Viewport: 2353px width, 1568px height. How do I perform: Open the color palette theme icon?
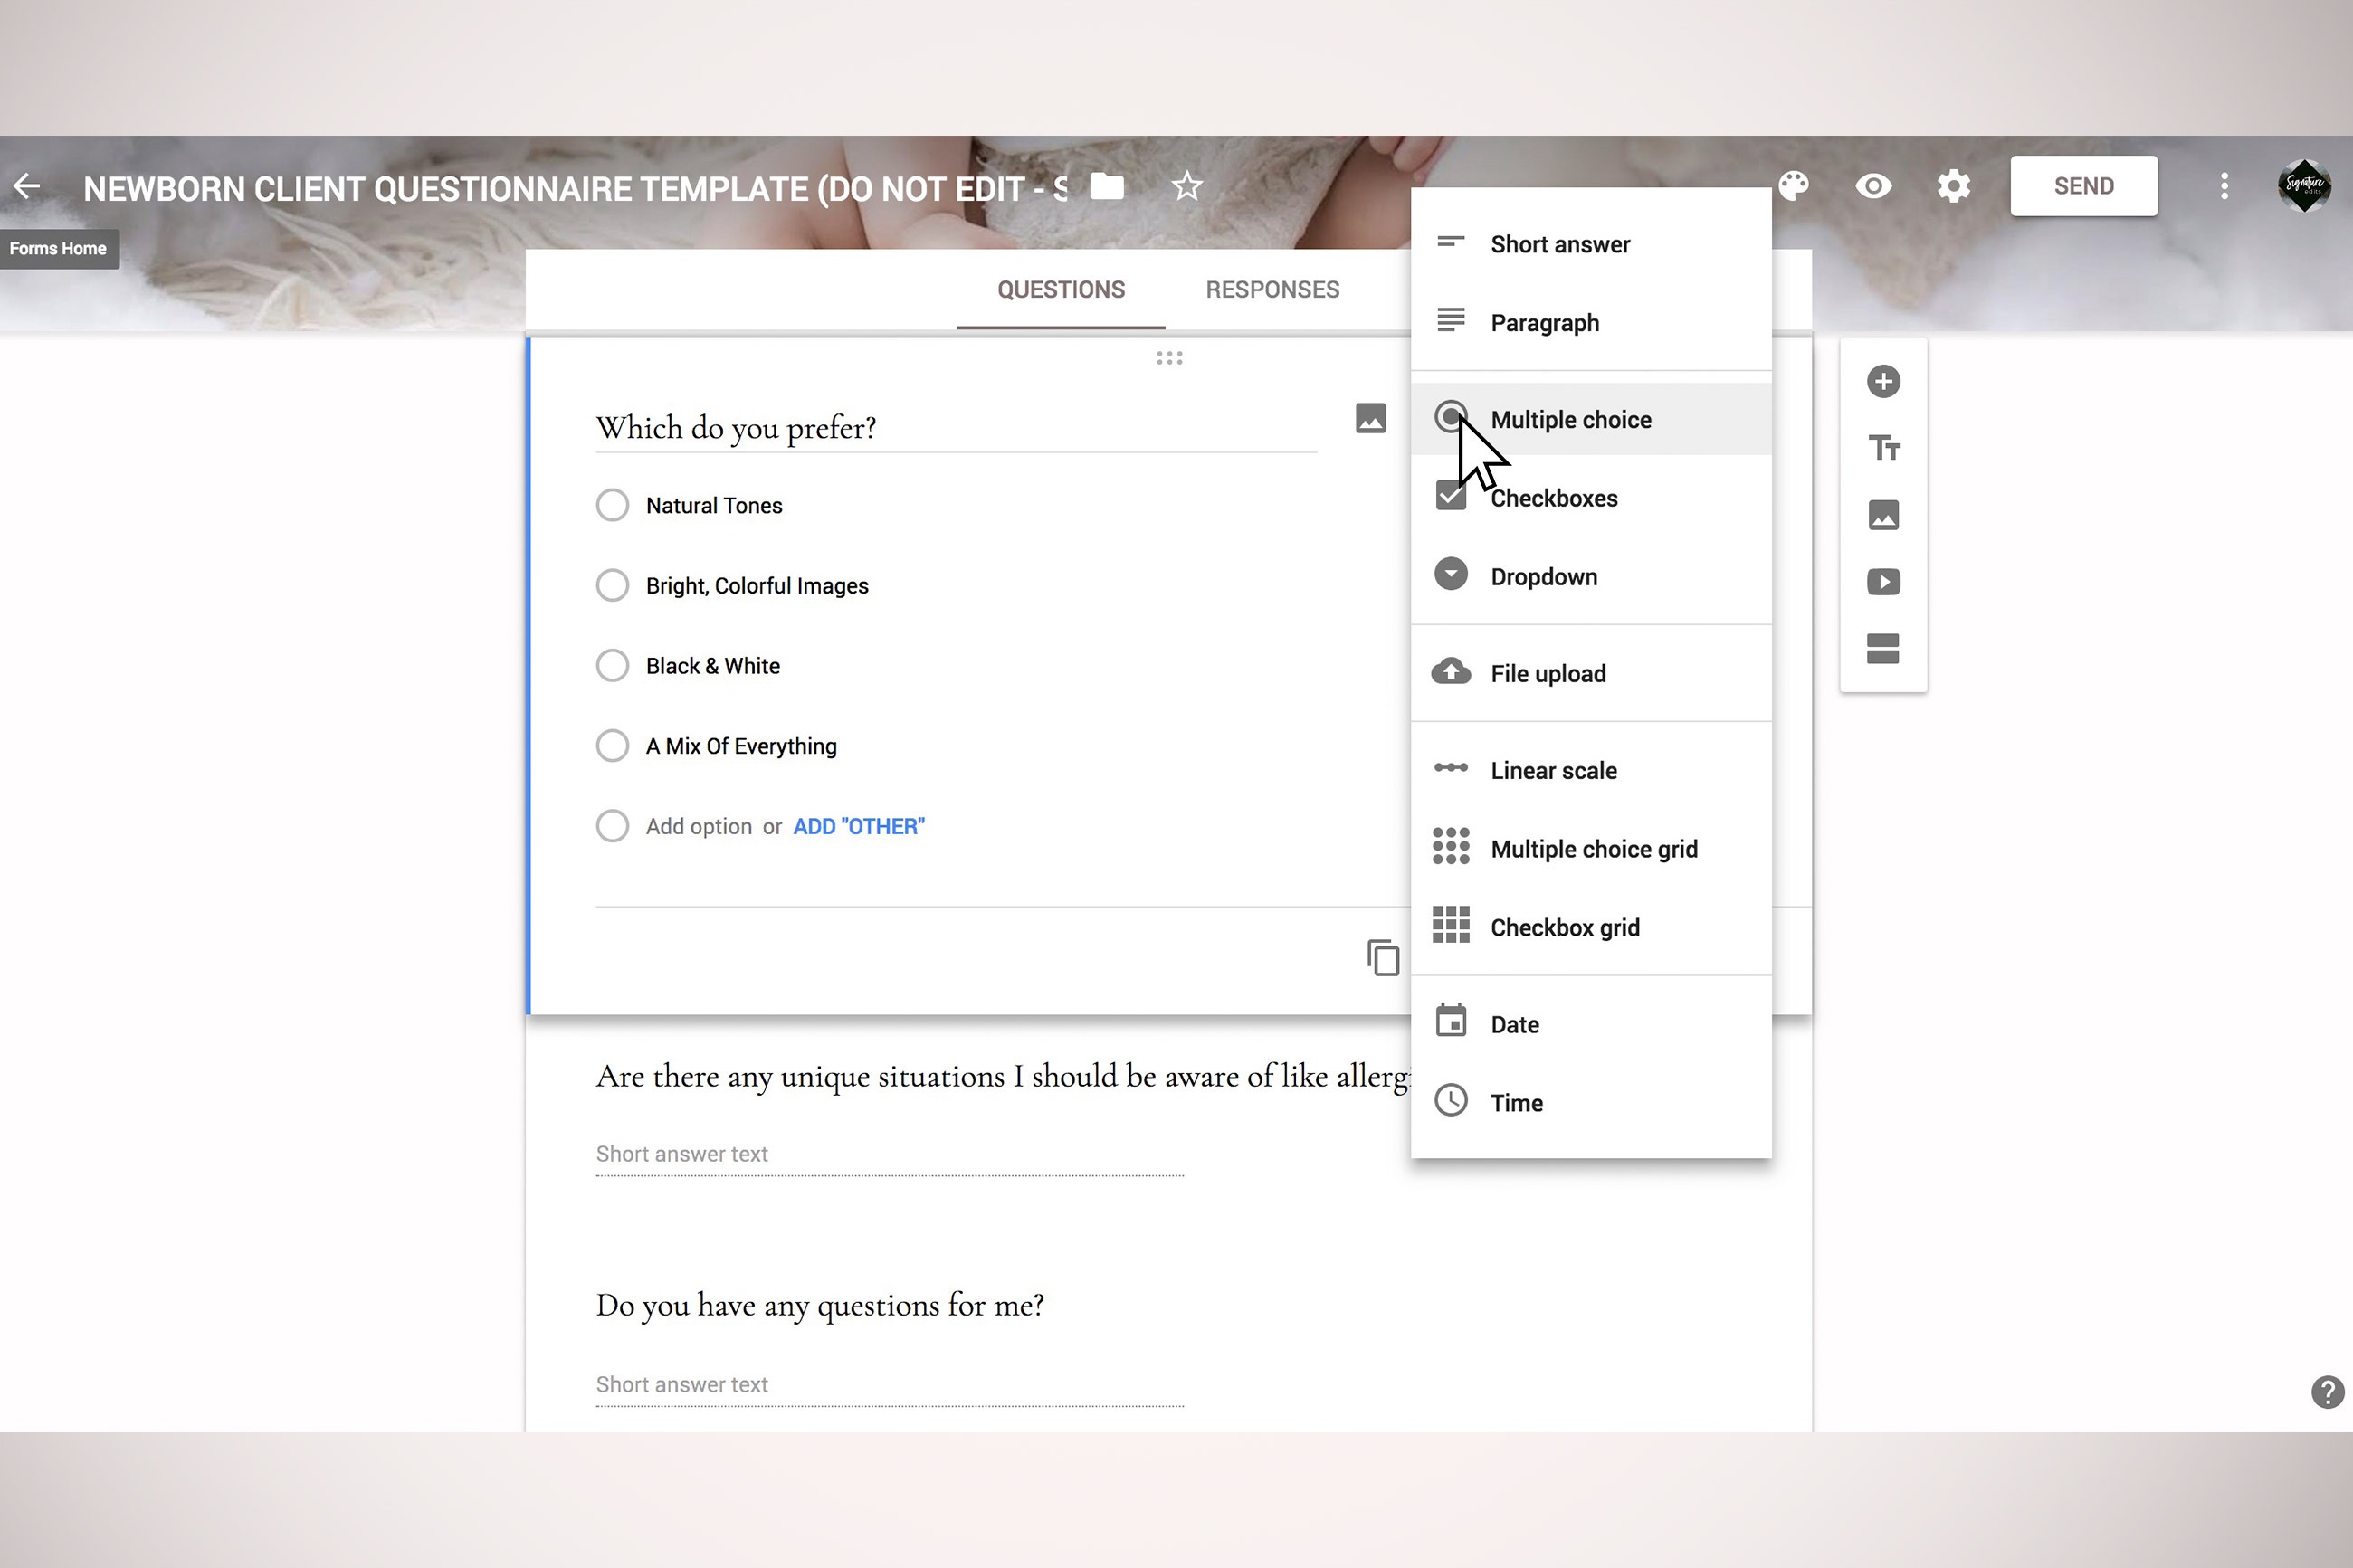pos(1793,186)
